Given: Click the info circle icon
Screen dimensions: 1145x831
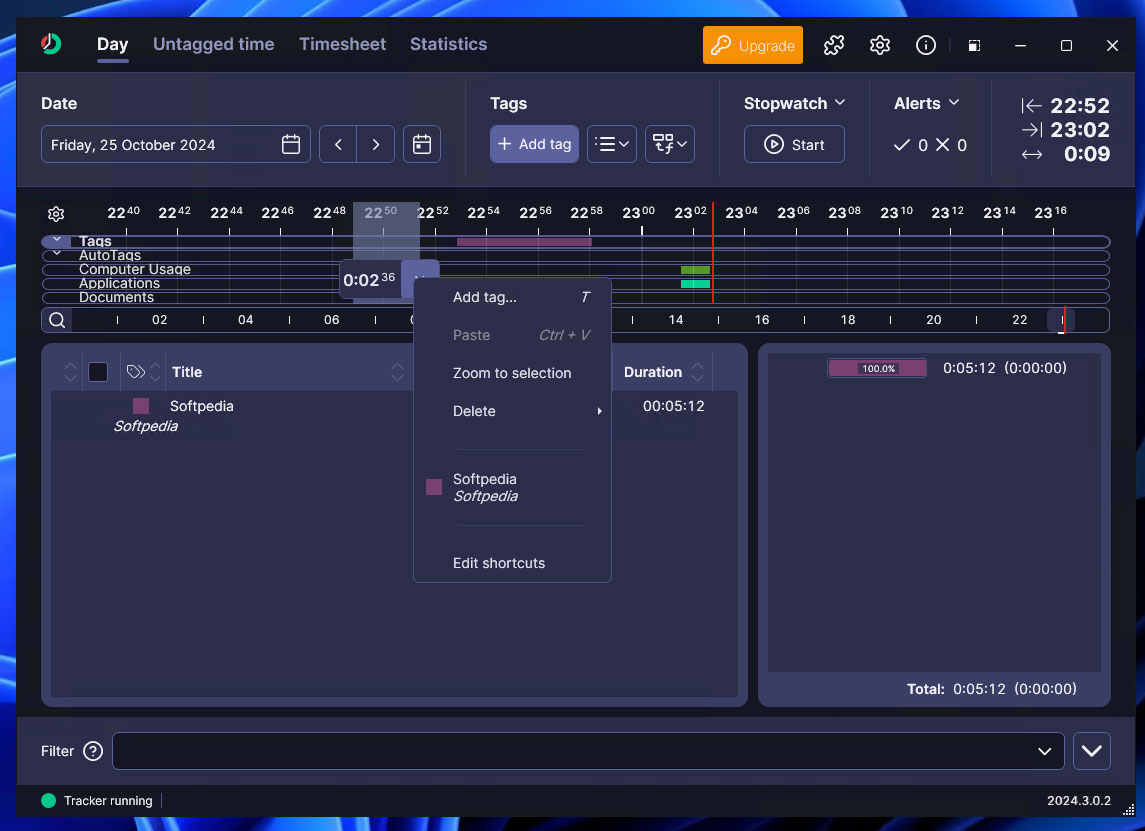Looking at the screenshot, I should point(926,45).
